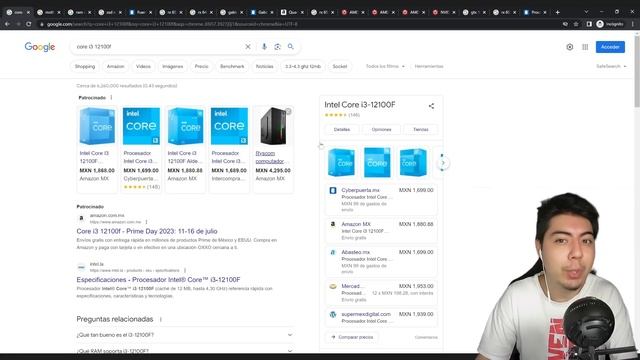Click the Acceder sign-in button
Screen dimensions: 640x360
point(610,47)
